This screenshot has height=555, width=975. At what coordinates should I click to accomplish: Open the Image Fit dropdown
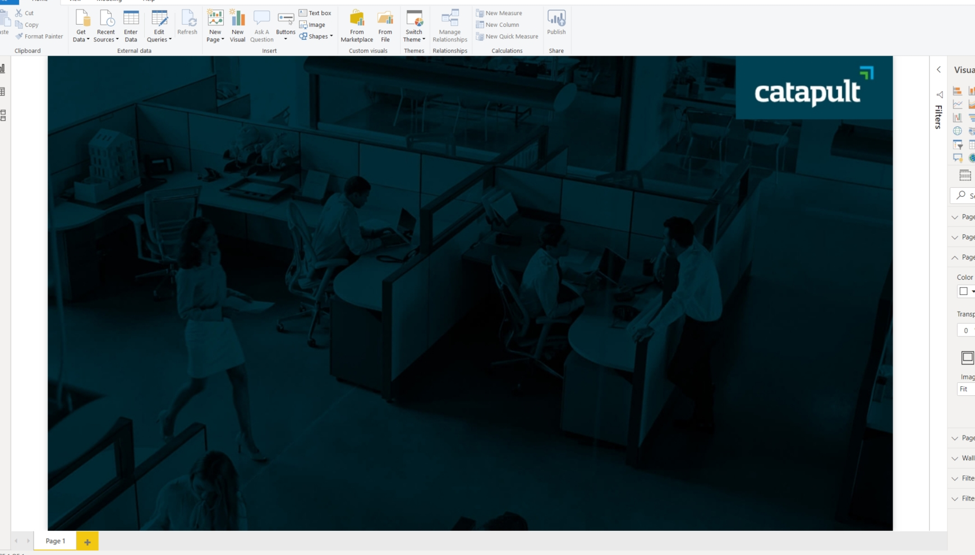(x=966, y=389)
